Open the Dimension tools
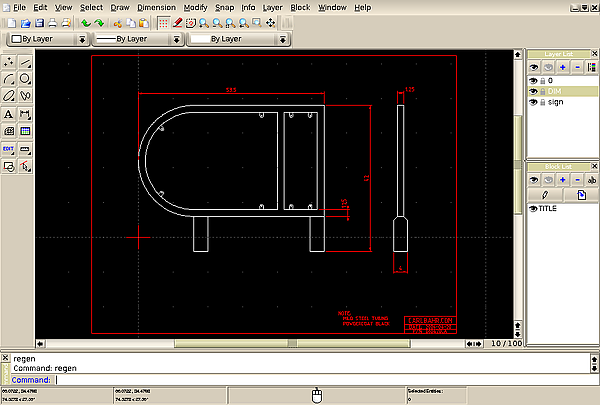This screenshot has width=600, height=405. [x=25, y=114]
